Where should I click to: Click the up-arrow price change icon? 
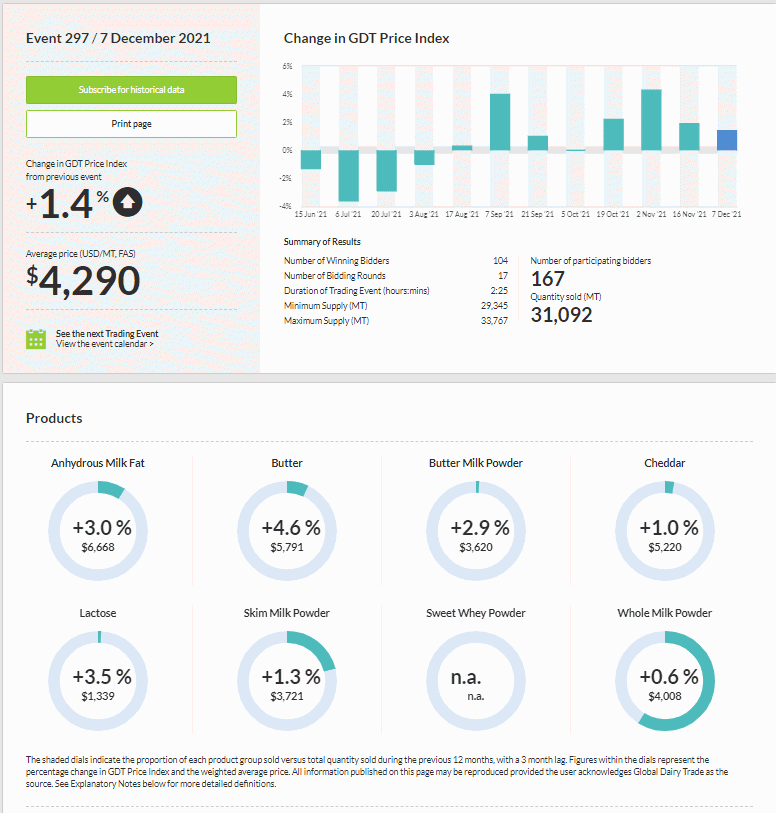[128, 202]
